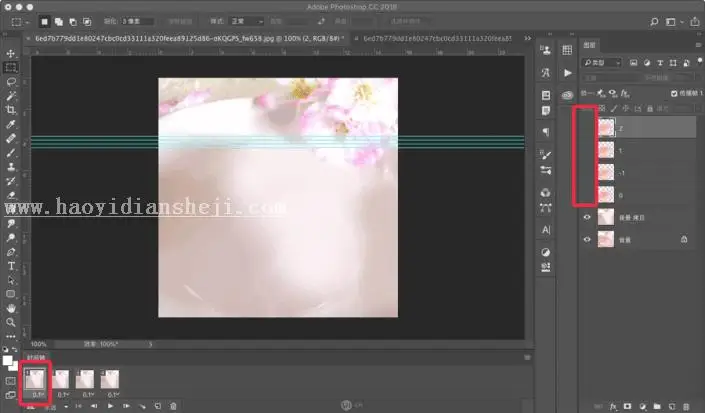
Task: Select the Clone Stamp tool
Action: coord(11,167)
